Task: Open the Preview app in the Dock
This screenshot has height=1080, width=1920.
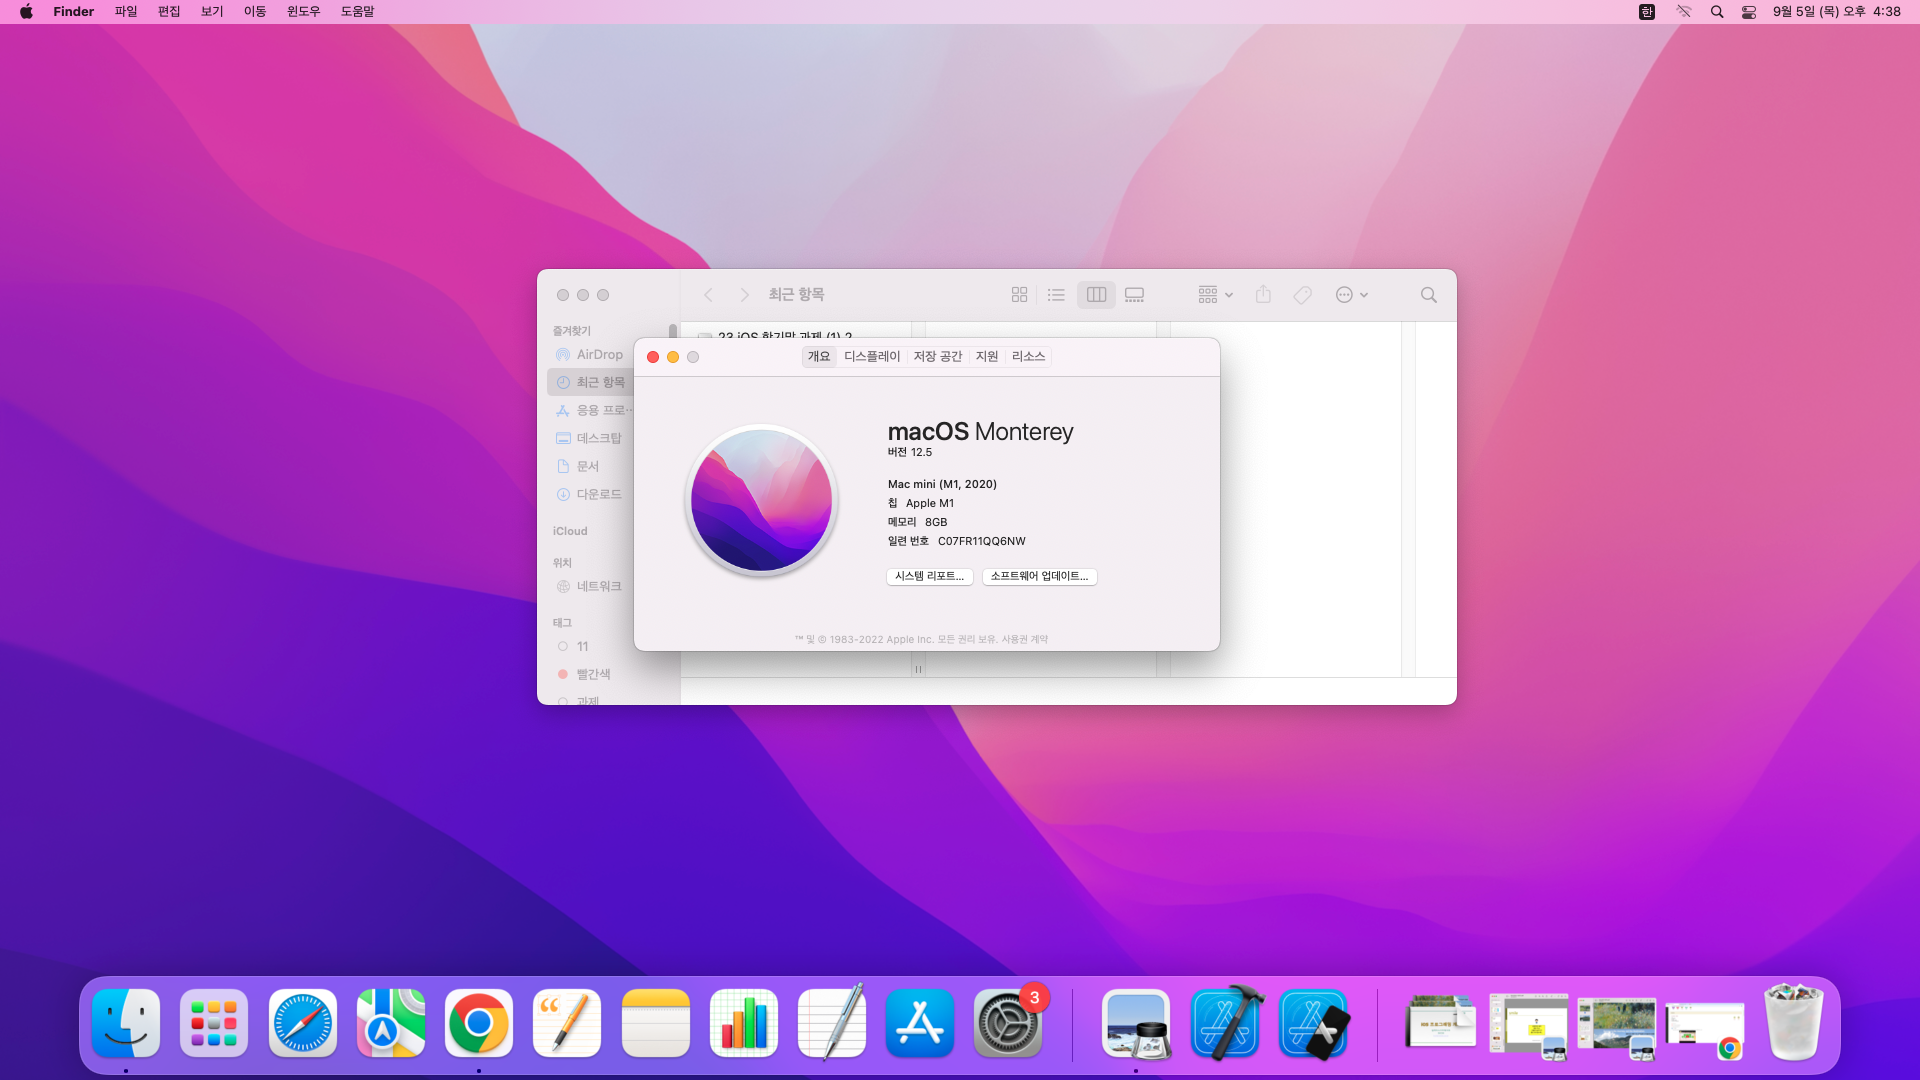Action: pyautogui.click(x=1137, y=1023)
